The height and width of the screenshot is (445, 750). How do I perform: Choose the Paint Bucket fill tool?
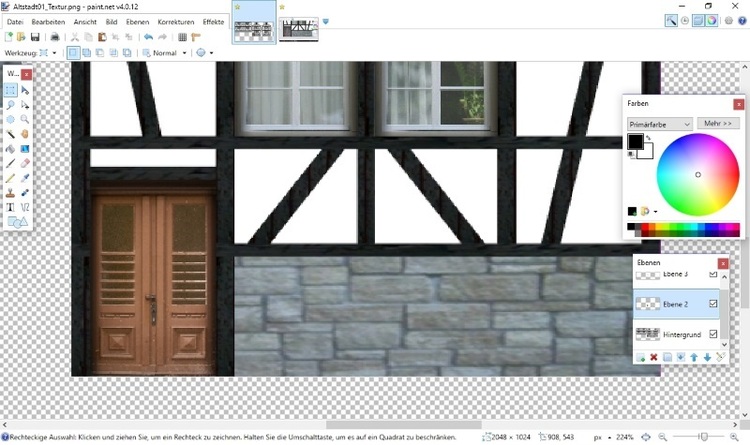(11, 149)
